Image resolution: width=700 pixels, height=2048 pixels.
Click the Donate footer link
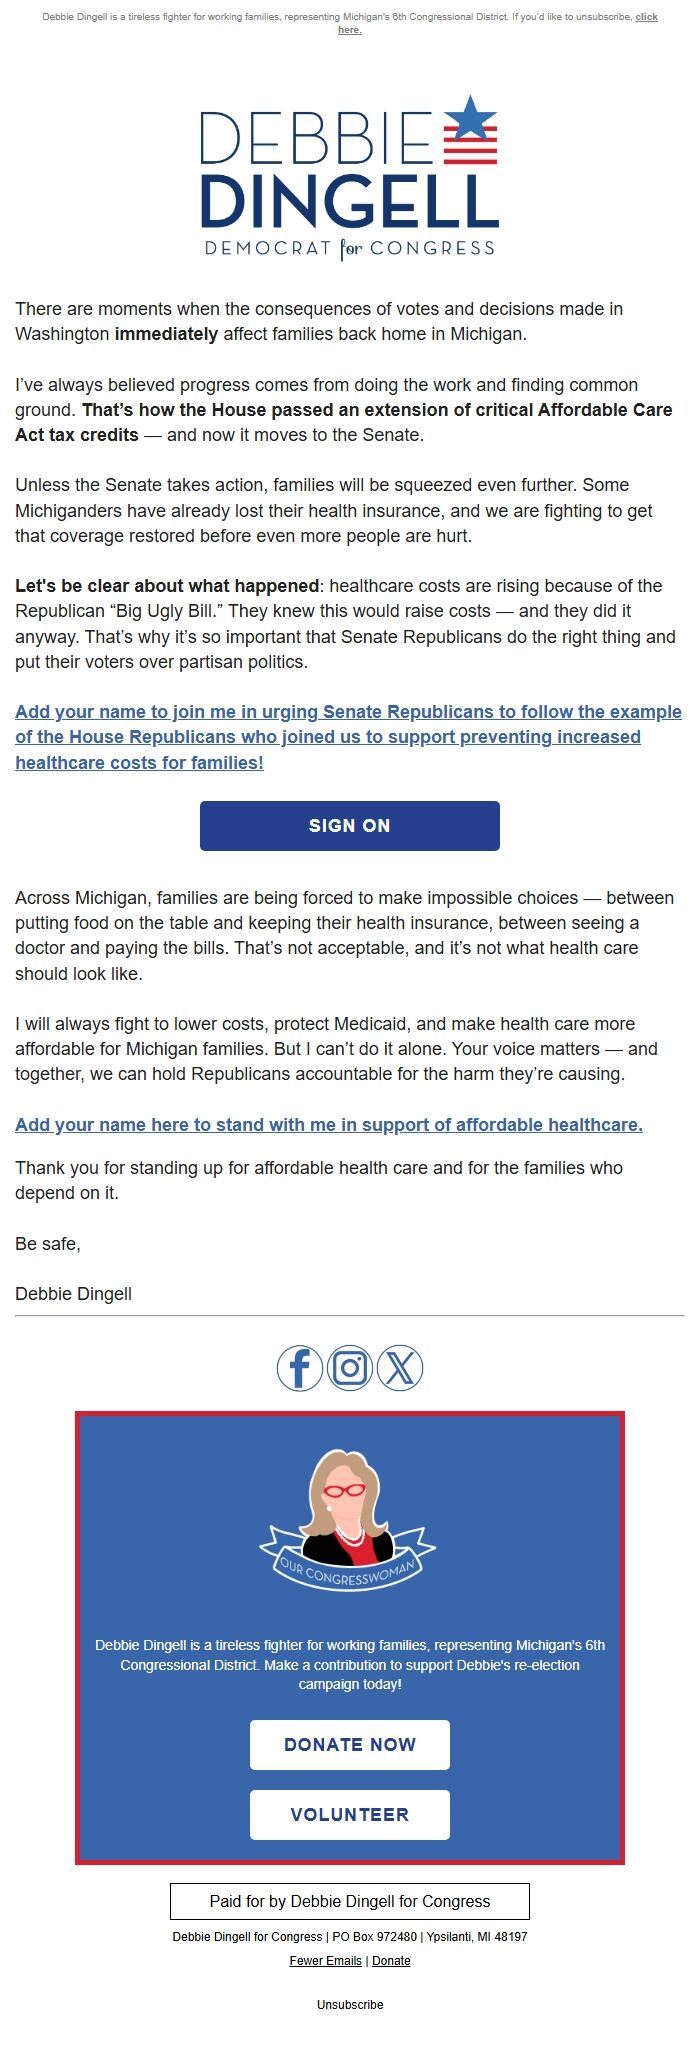390,1960
